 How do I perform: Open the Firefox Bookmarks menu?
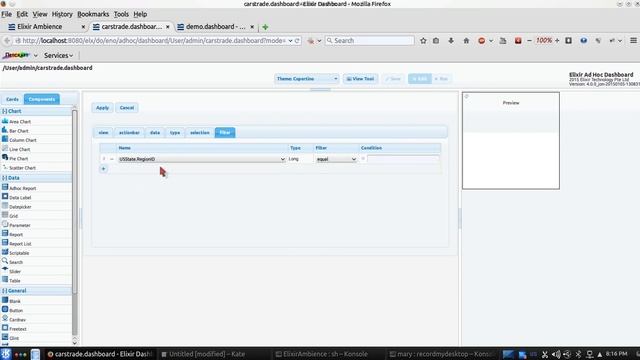tap(93, 14)
